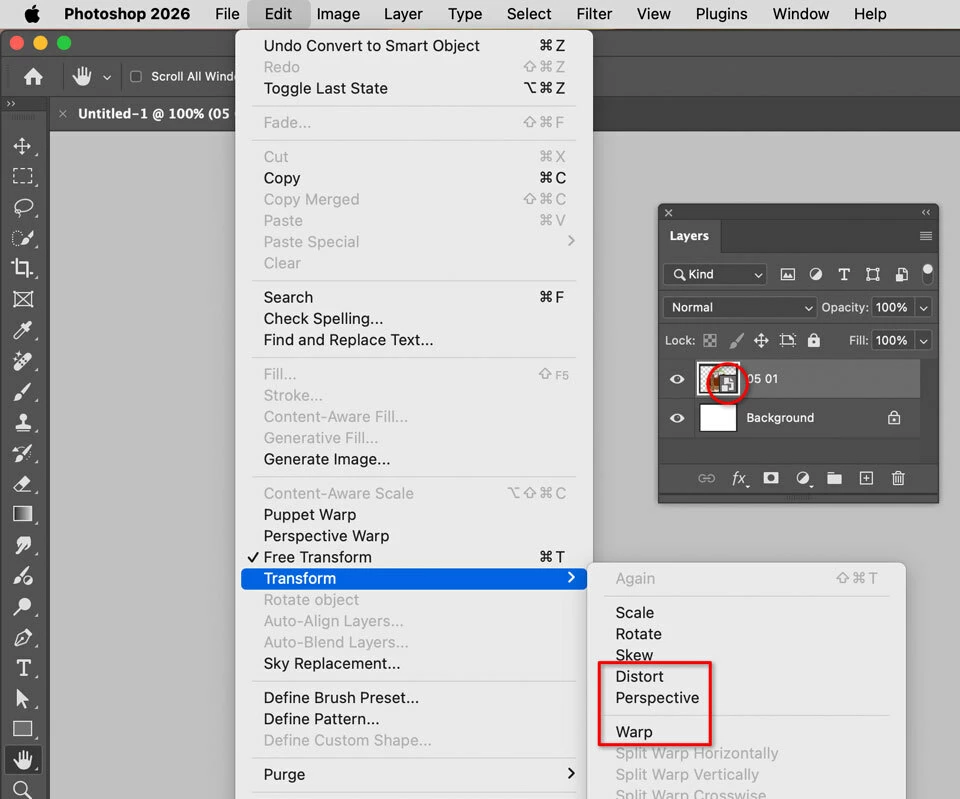Switch to the Layers tab

pos(689,236)
